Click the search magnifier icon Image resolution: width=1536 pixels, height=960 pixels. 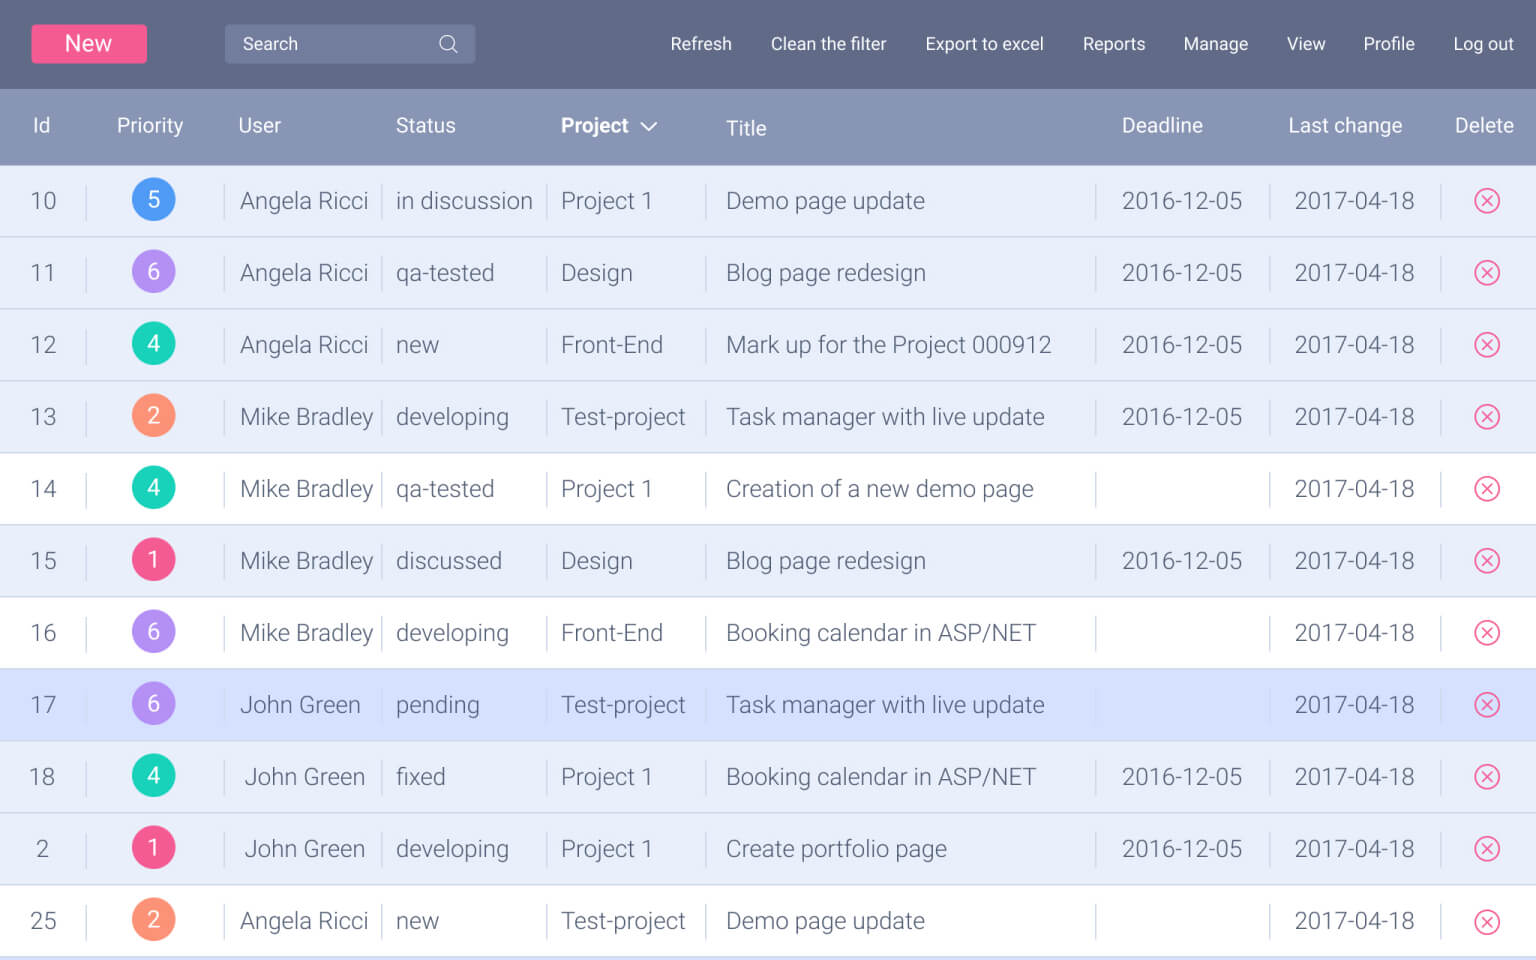click(448, 44)
